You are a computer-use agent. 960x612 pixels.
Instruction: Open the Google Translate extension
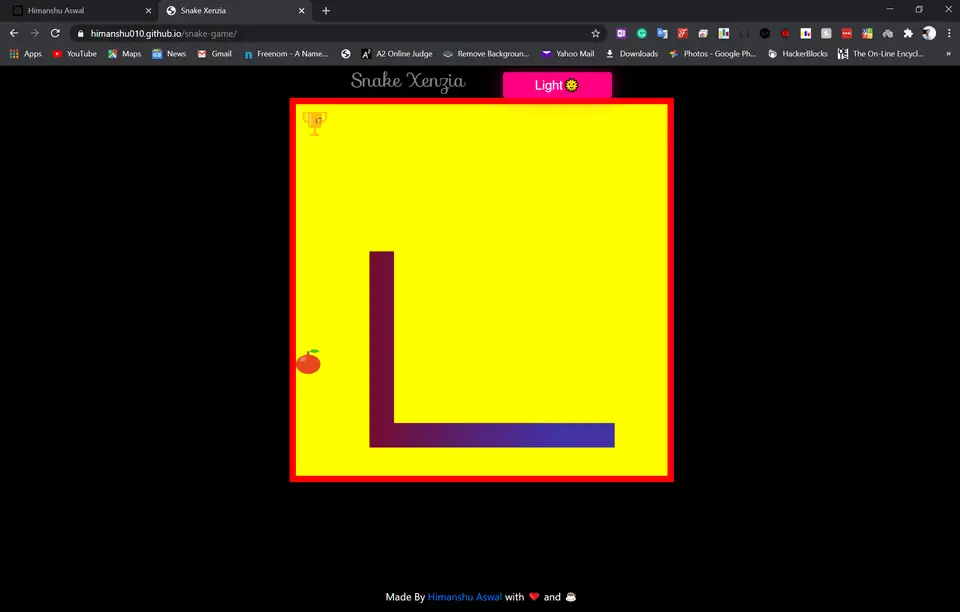click(662, 34)
